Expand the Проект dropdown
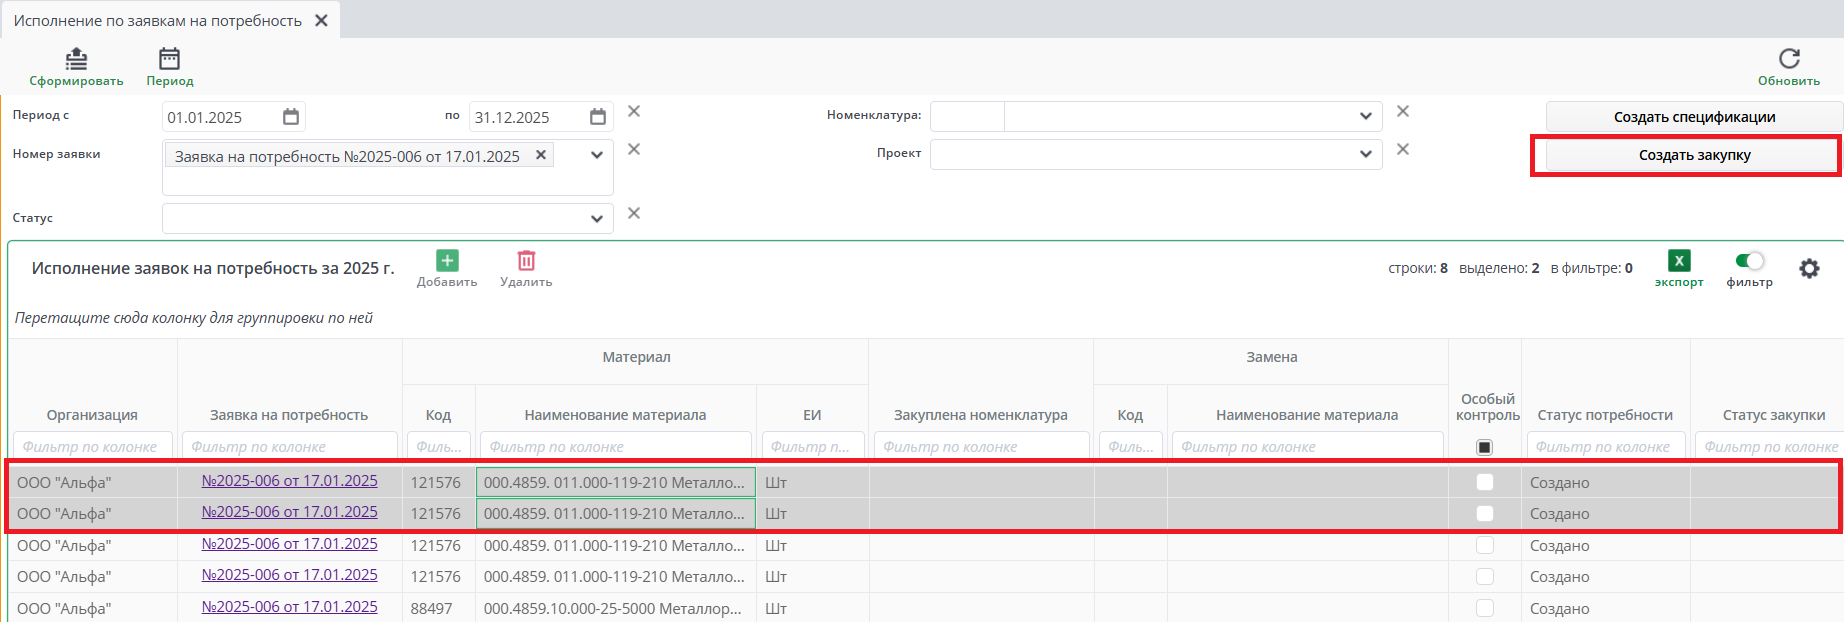 pos(1365,154)
